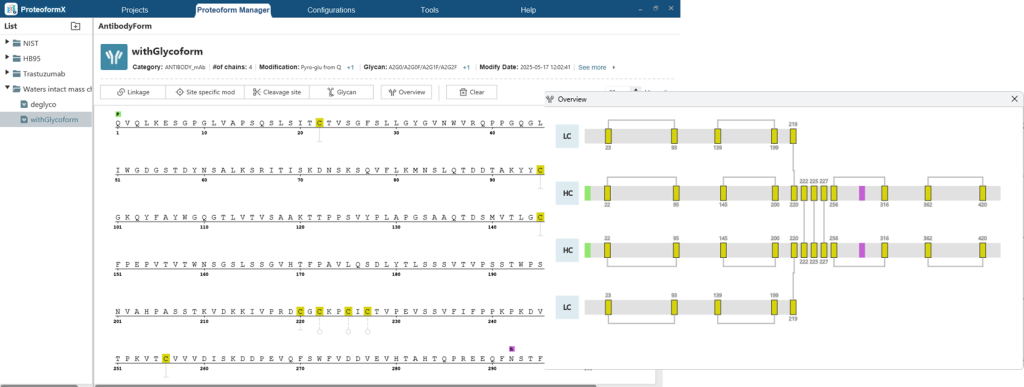Switch to the Projects tab
This screenshot has width=1024, height=387.
[135, 10]
